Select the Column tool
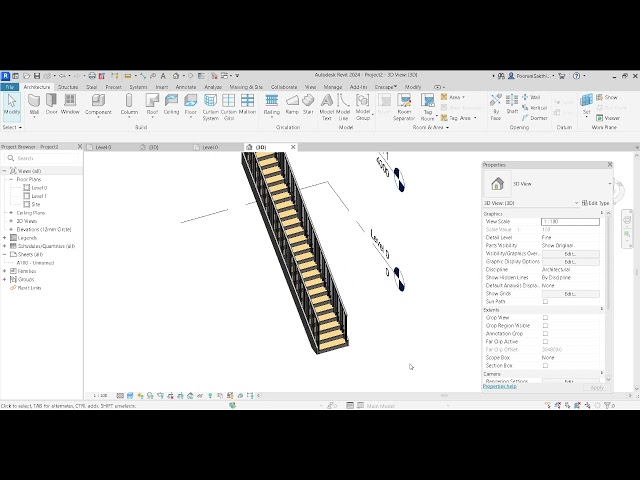 [x=129, y=104]
